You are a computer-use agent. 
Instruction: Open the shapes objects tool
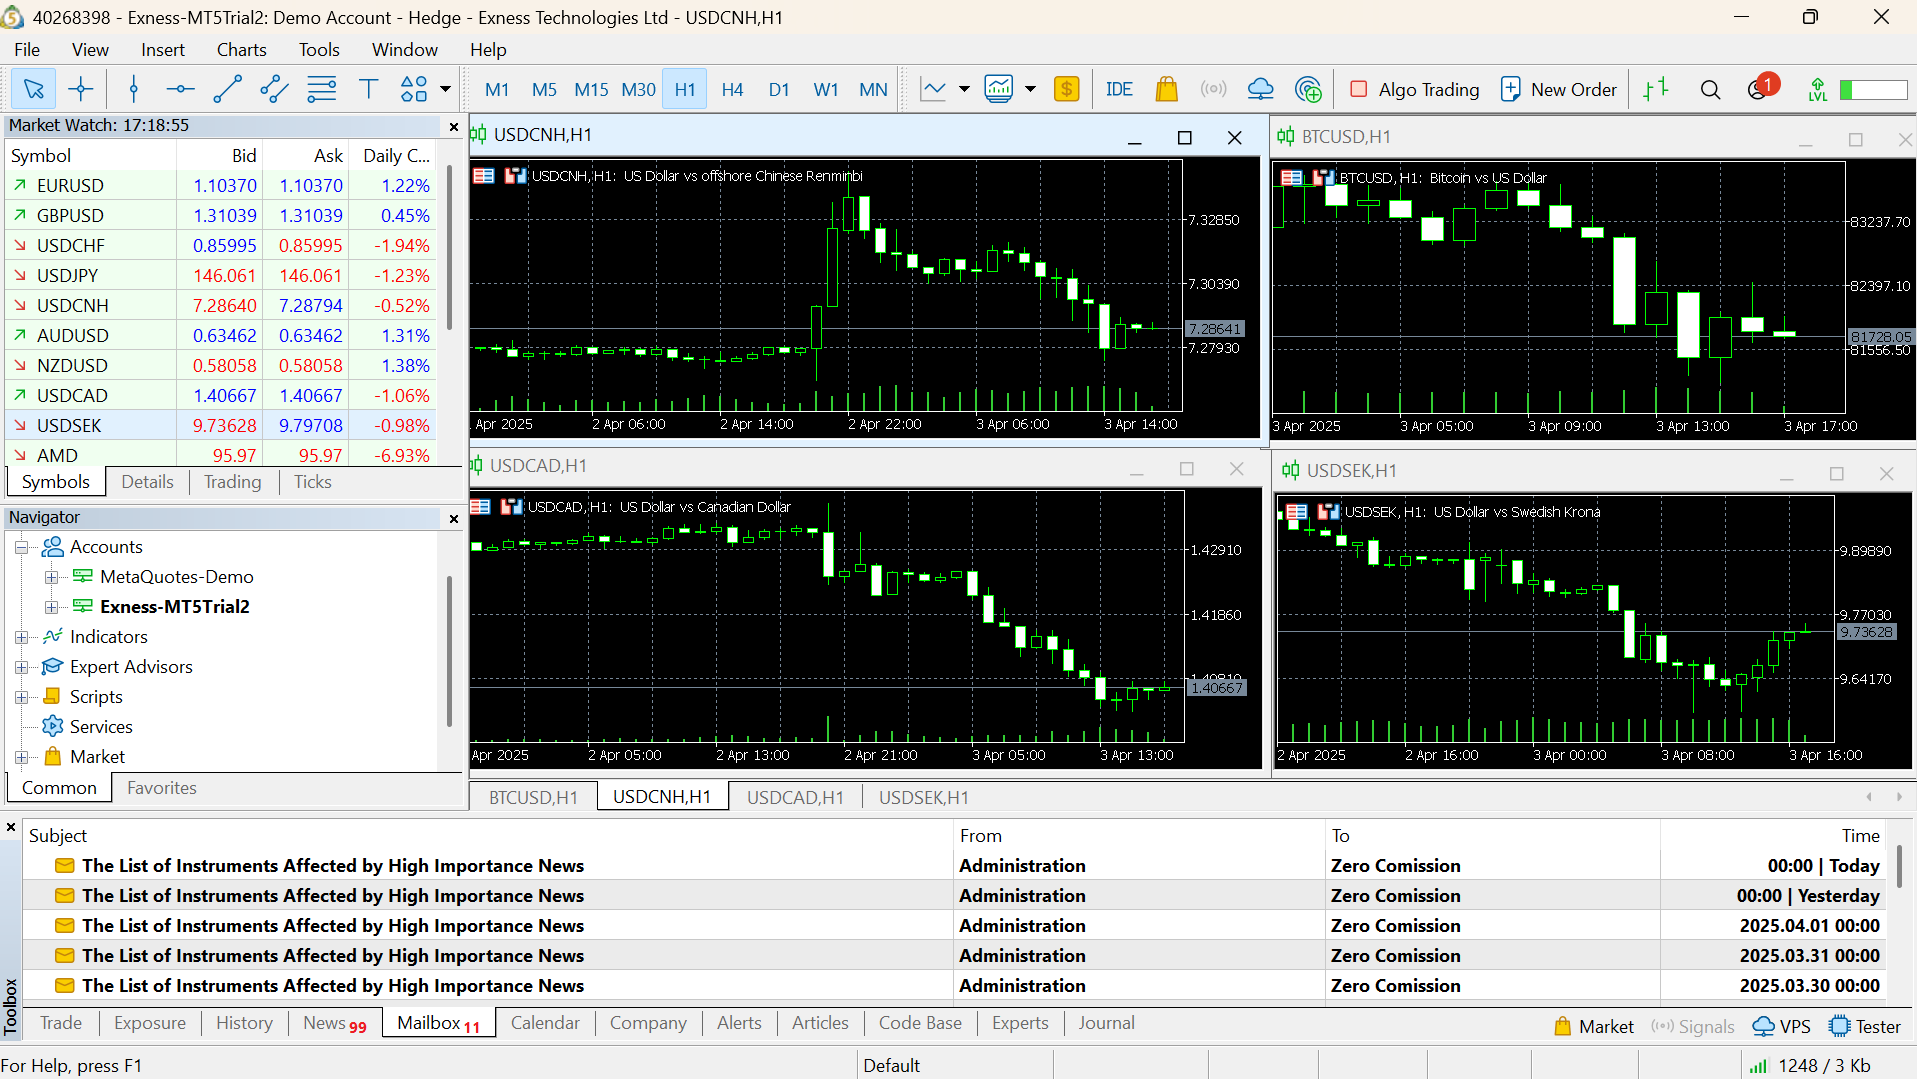414,89
